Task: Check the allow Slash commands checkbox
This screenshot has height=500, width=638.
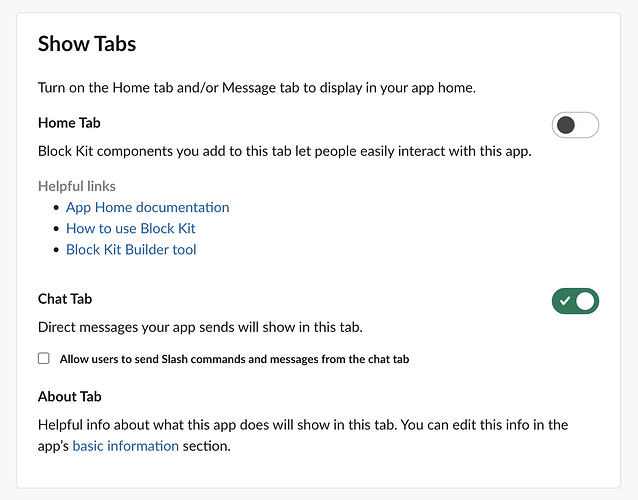Action: click(43, 358)
